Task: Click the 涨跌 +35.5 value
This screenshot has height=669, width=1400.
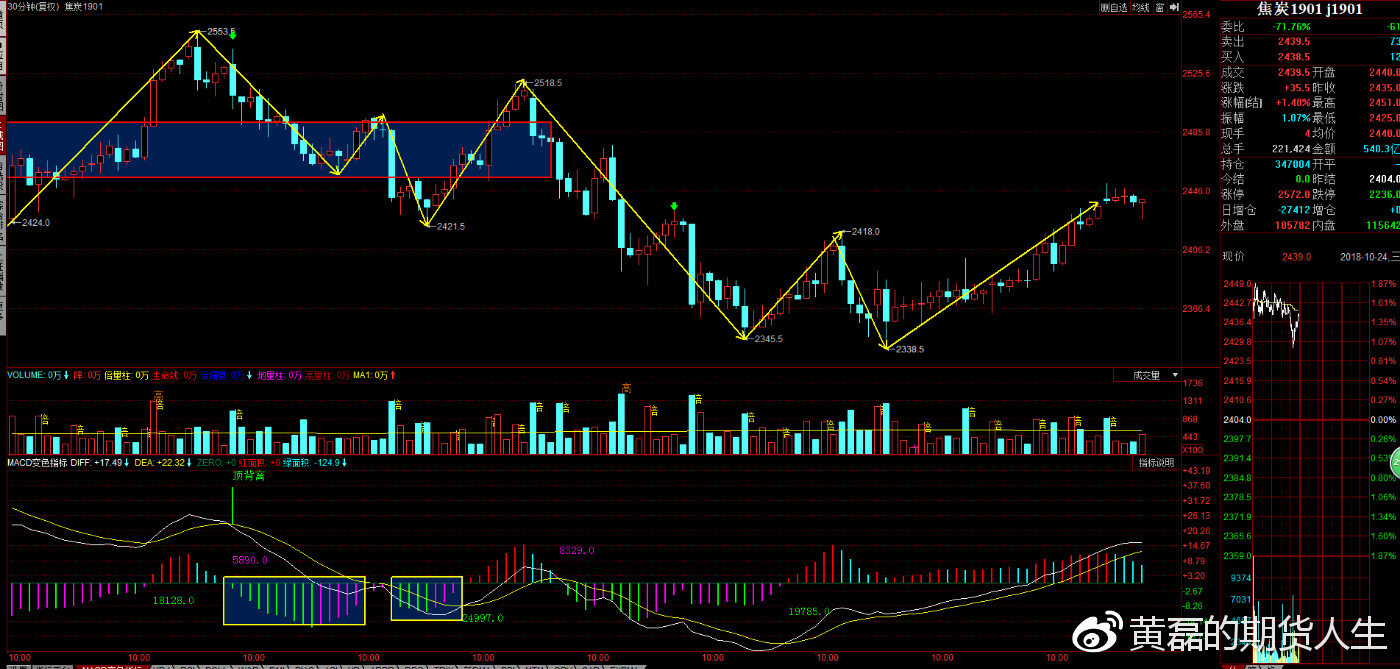Action: point(1297,87)
